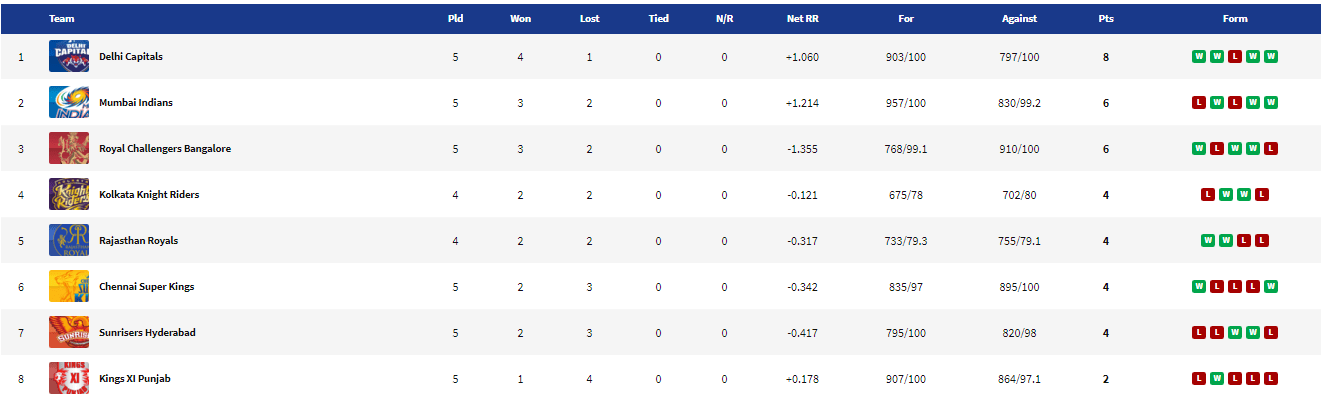Open the Delhi Capitals team name link
The width and height of the screenshot is (1321, 413).
[x=130, y=57]
